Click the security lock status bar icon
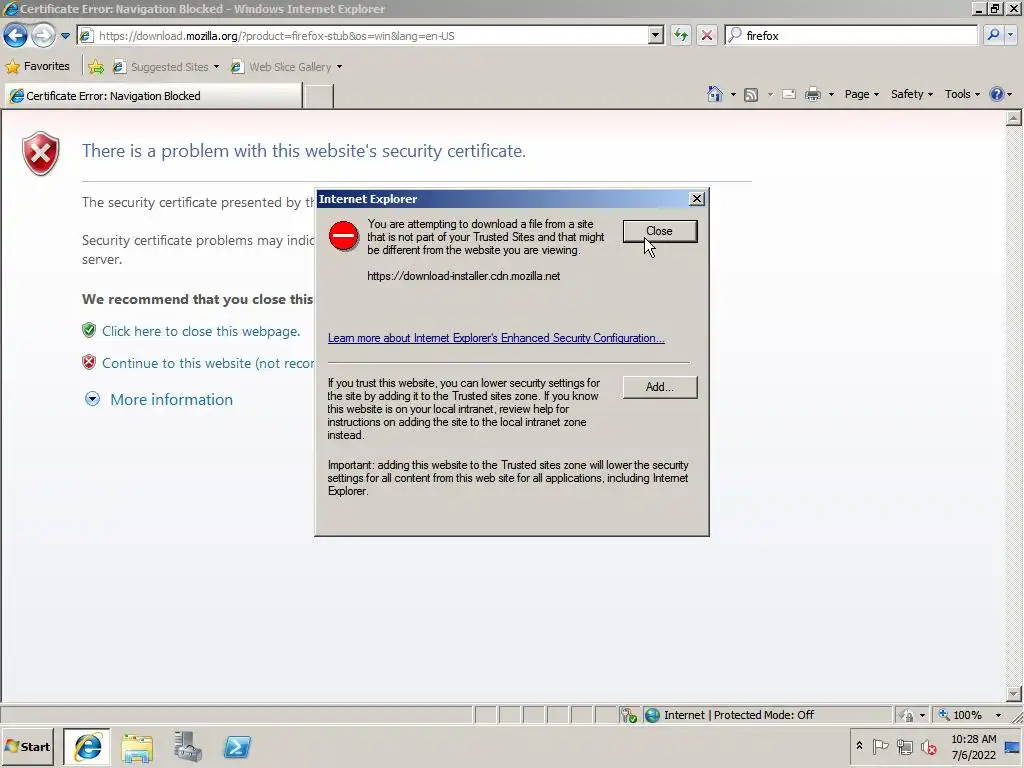 pyautogui.click(x=906, y=715)
